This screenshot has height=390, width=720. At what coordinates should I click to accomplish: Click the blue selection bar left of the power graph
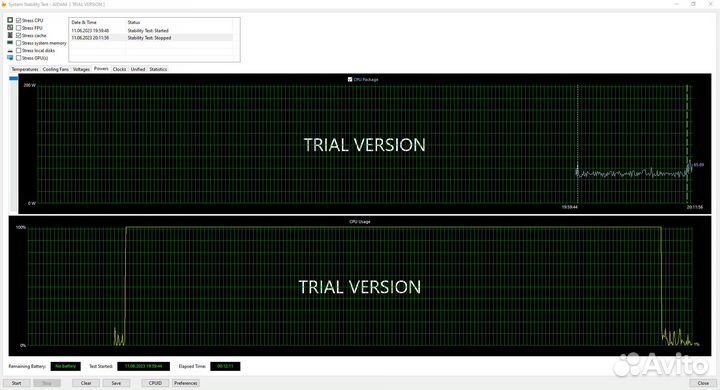tap(14, 79)
